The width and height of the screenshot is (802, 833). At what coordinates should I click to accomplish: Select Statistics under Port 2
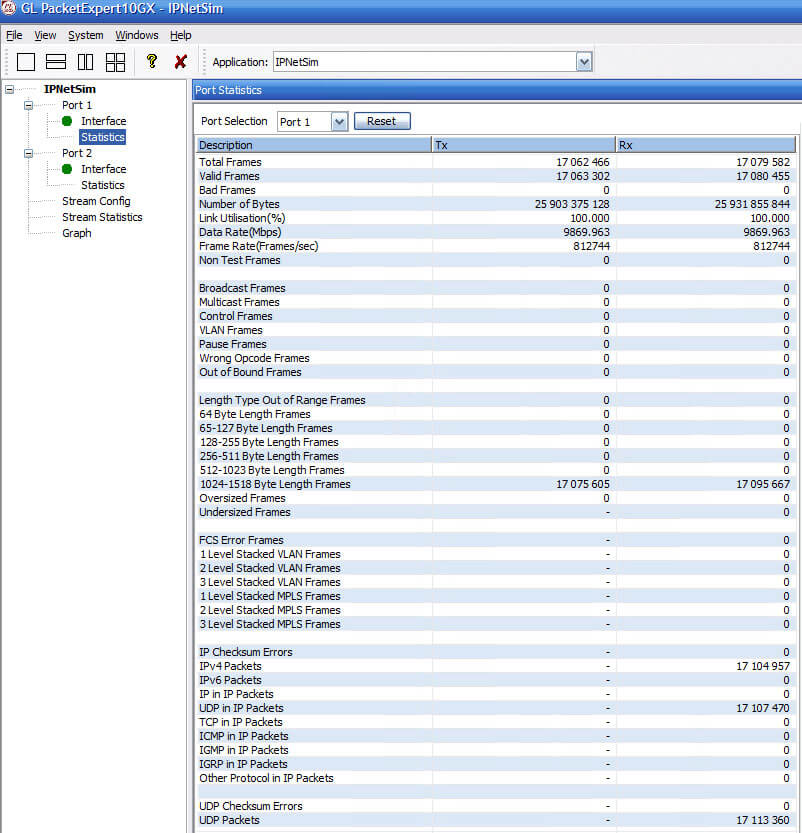click(103, 185)
